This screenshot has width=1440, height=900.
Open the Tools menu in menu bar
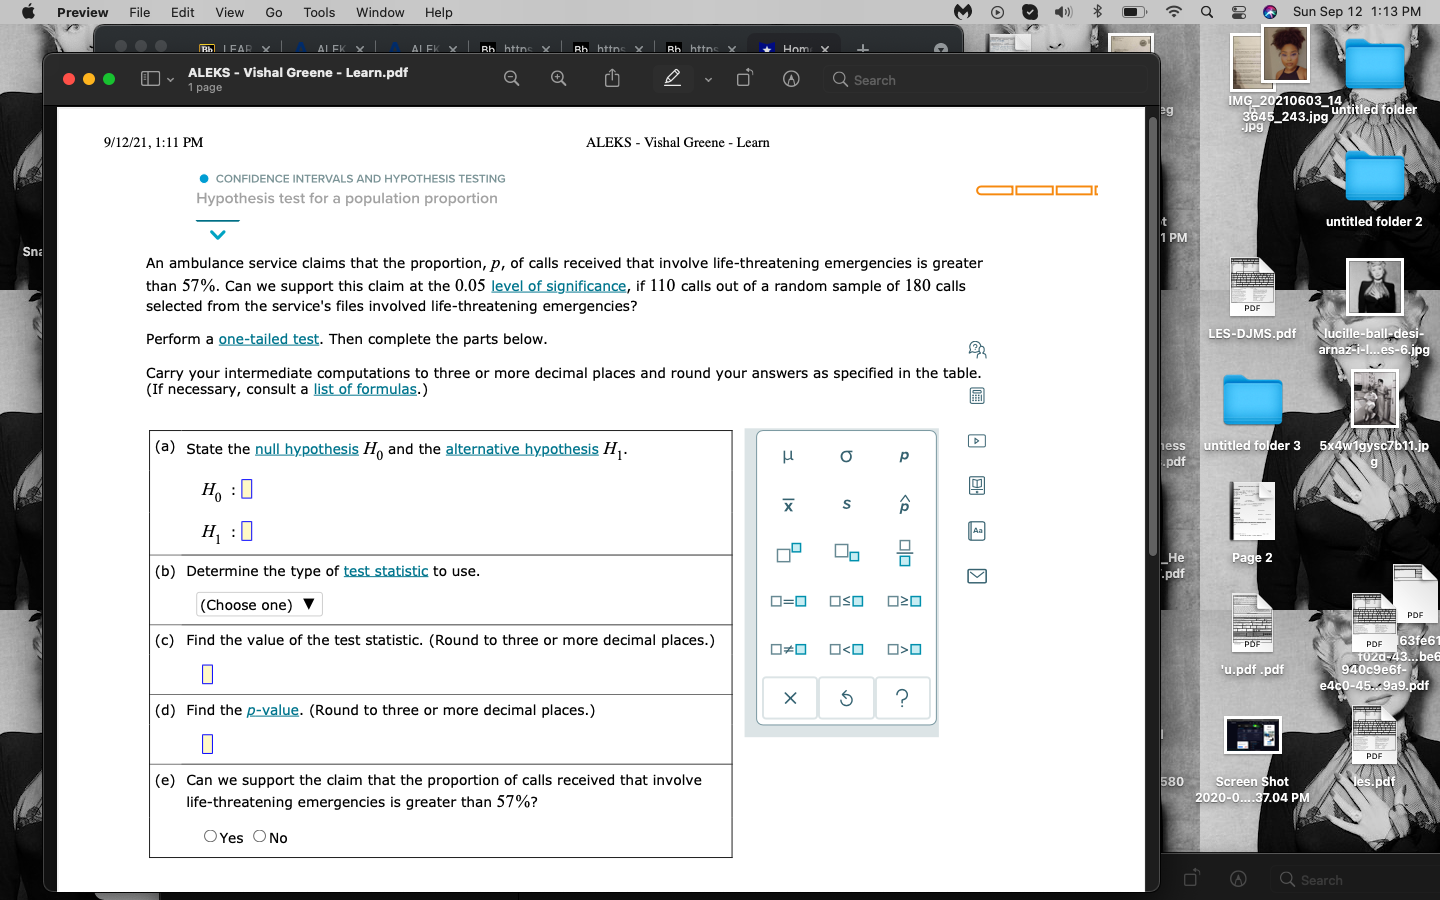tap(318, 12)
